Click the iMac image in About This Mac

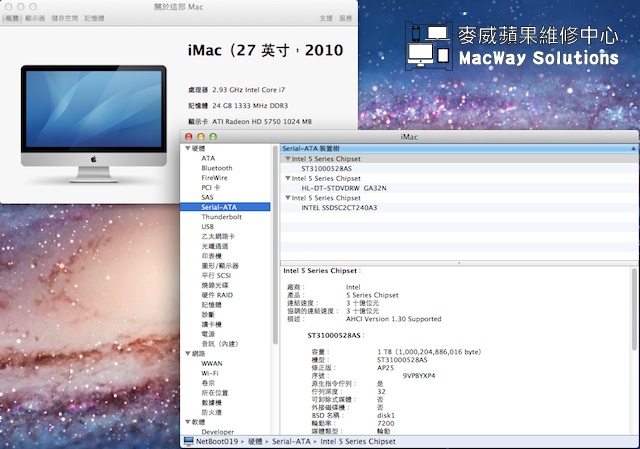(94, 124)
